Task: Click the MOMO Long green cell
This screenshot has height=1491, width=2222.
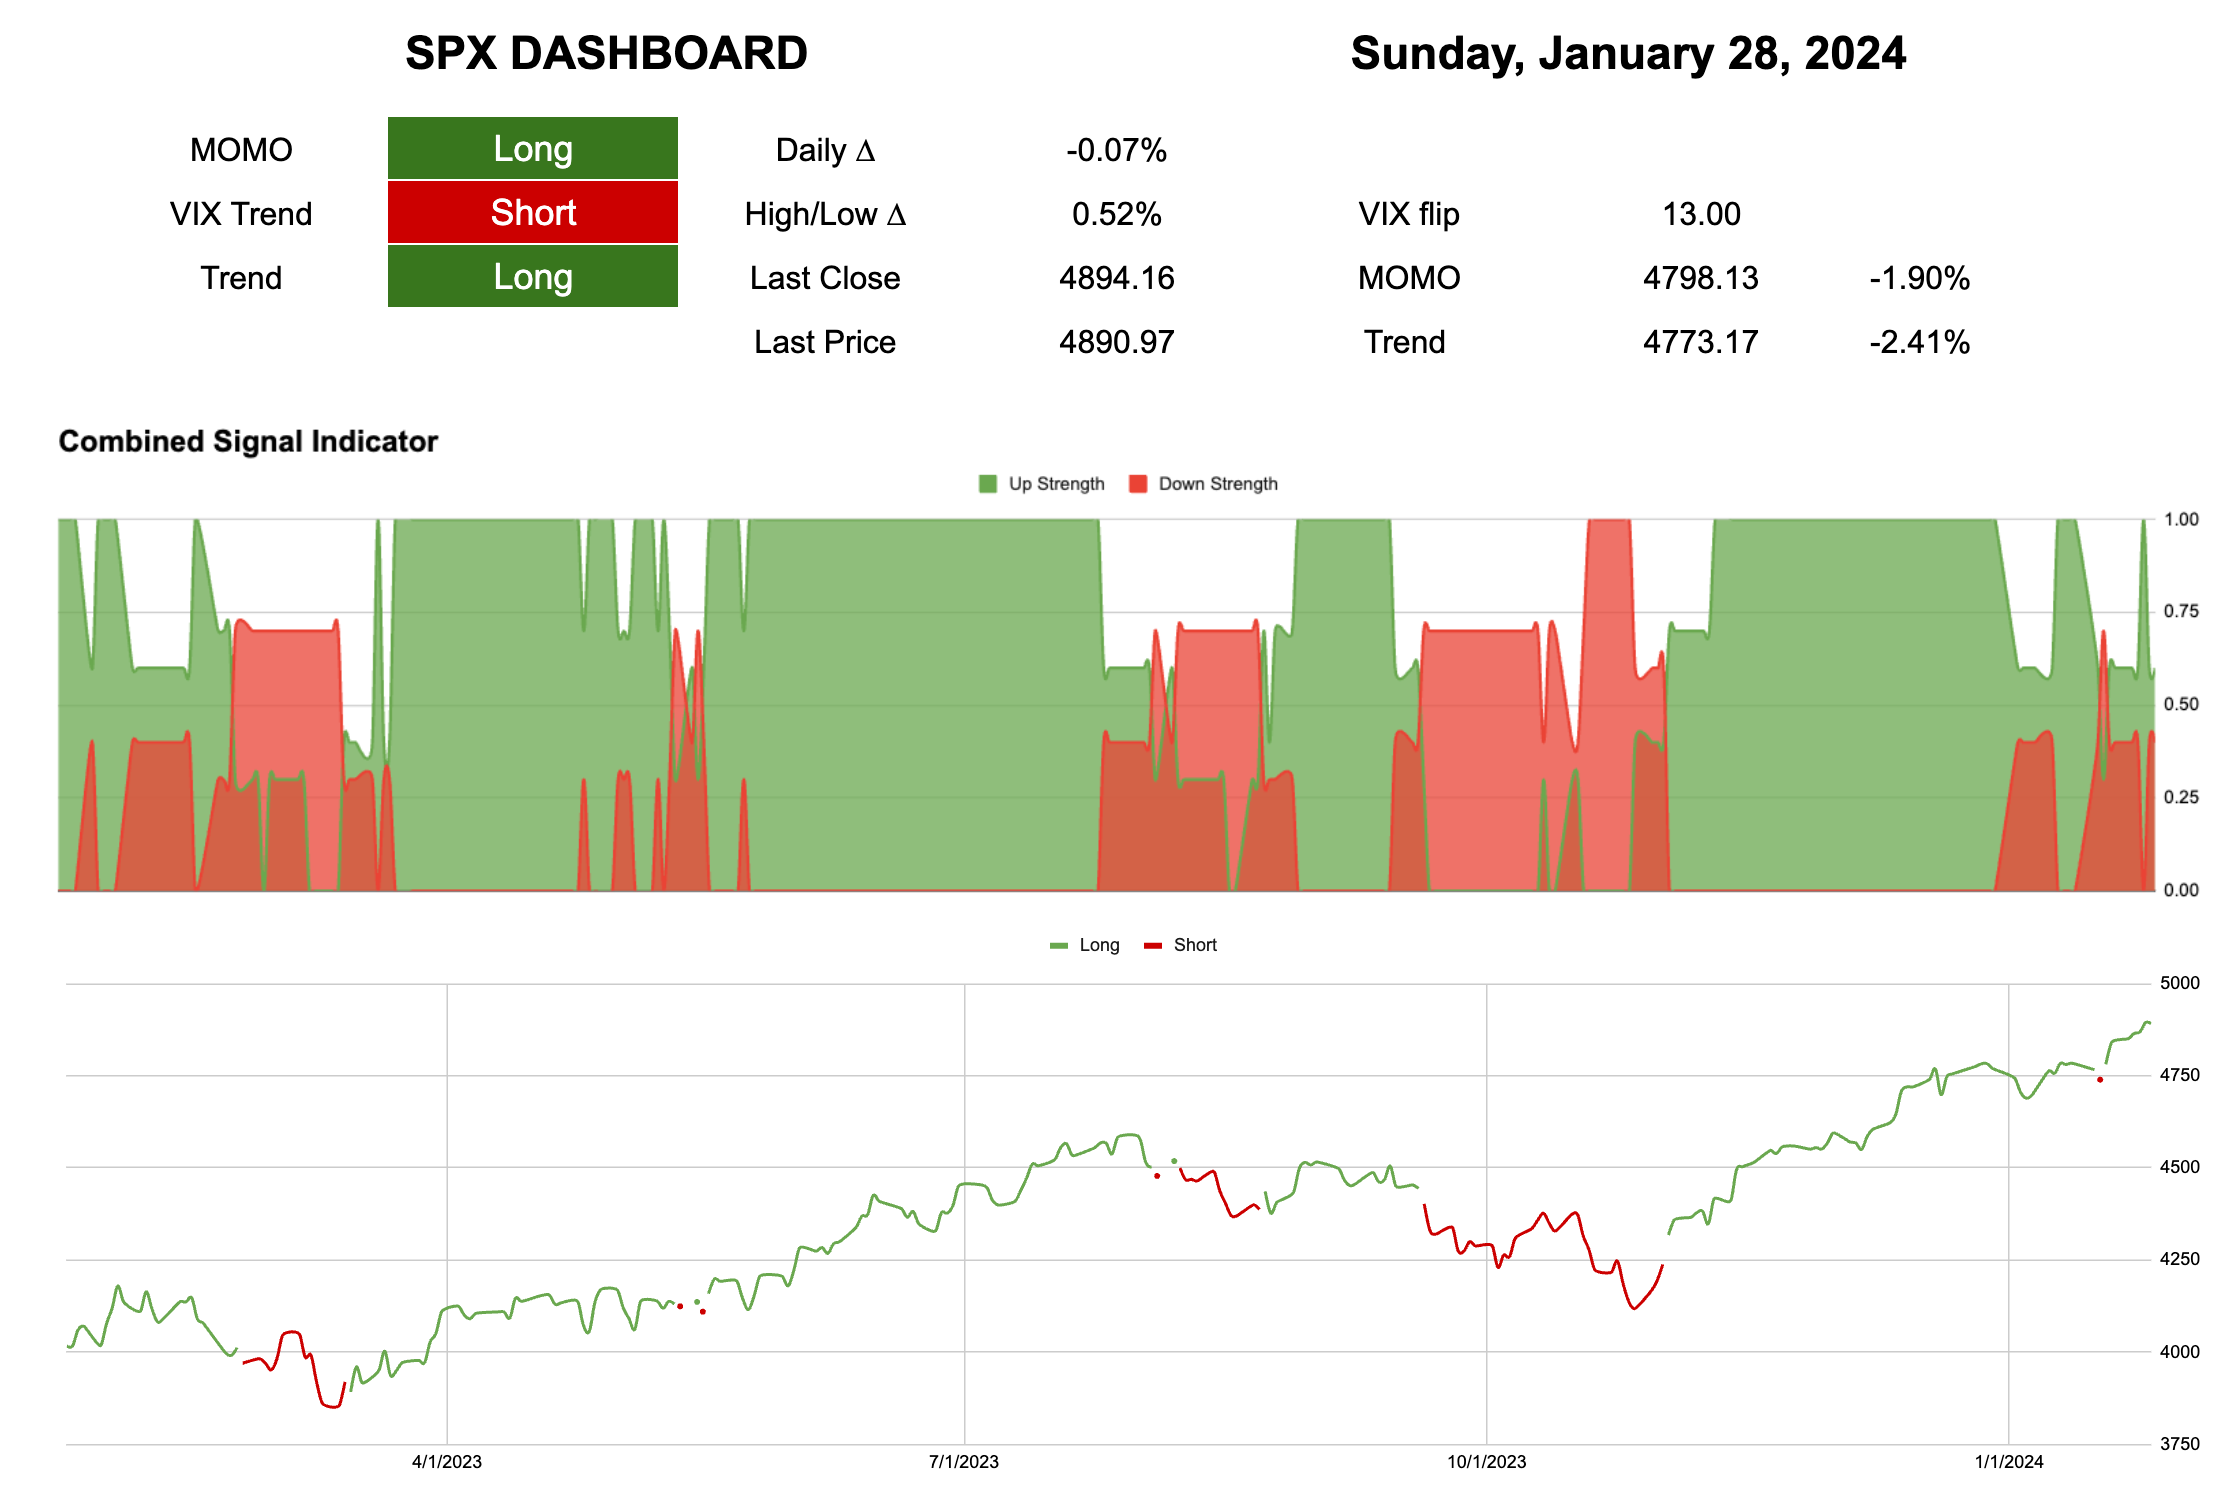Action: [532, 149]
